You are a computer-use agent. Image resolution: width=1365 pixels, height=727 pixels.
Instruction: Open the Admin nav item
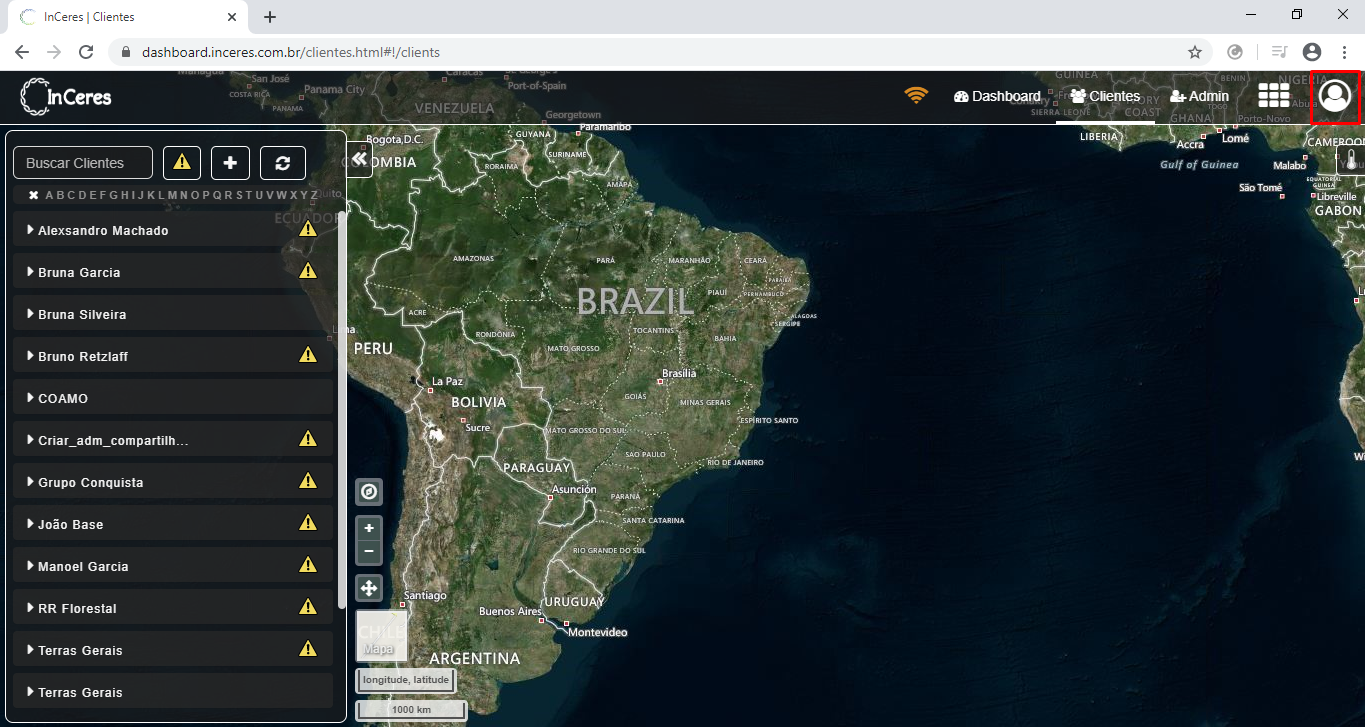tap(1199, 96)
